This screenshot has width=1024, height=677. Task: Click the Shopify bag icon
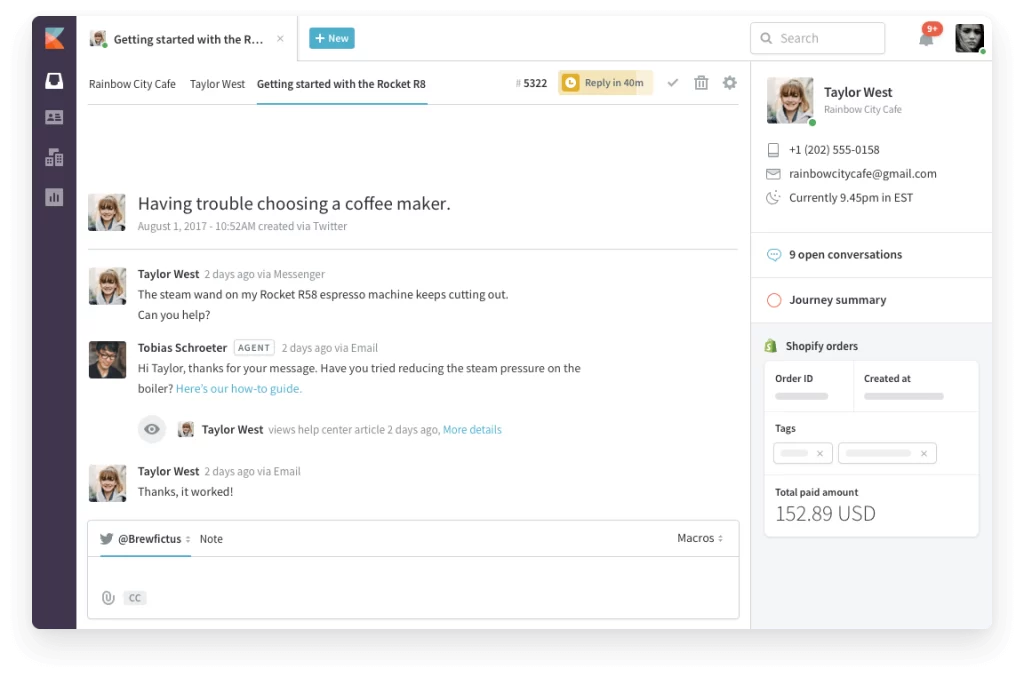[x=771, y=345]
